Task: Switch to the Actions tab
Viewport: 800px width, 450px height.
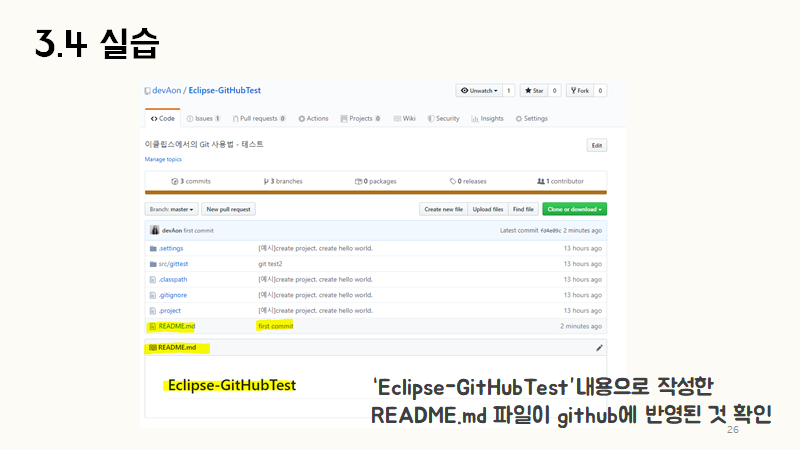Action: [313, 118]
